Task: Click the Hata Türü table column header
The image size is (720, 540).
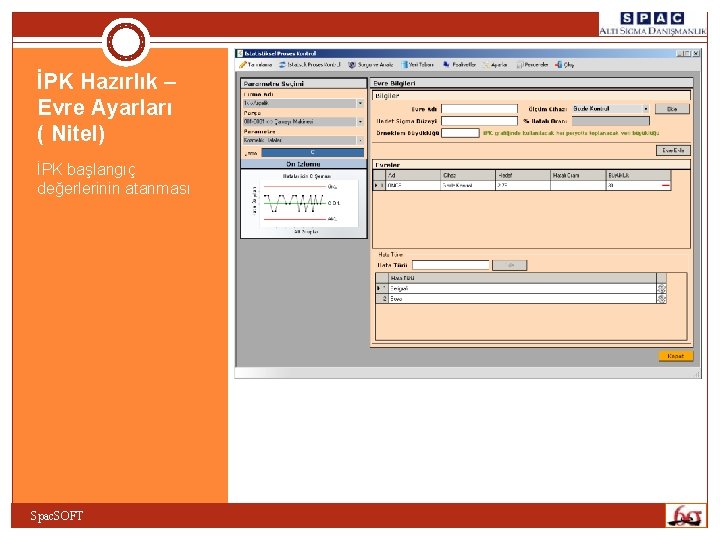Action: (x=523, y=278)
